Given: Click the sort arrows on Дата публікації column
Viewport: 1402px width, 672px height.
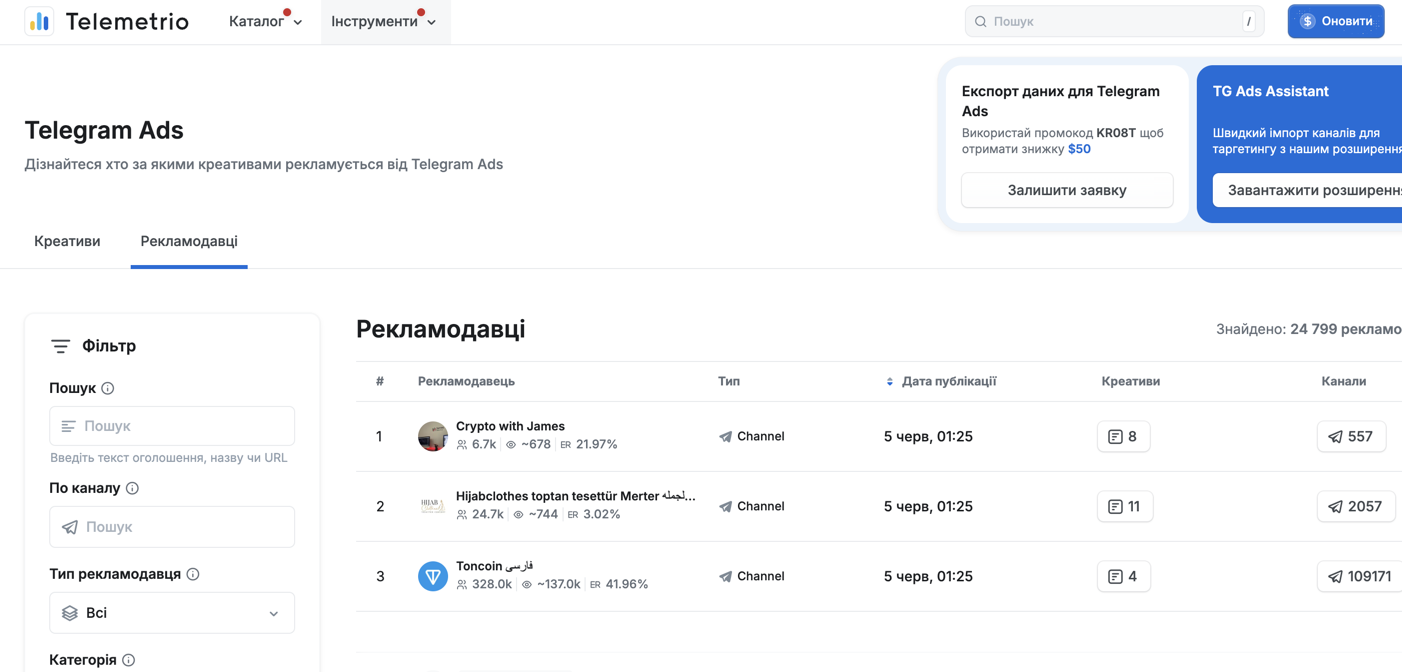Looking at the screenshot, I should click(x=889, y=381).
